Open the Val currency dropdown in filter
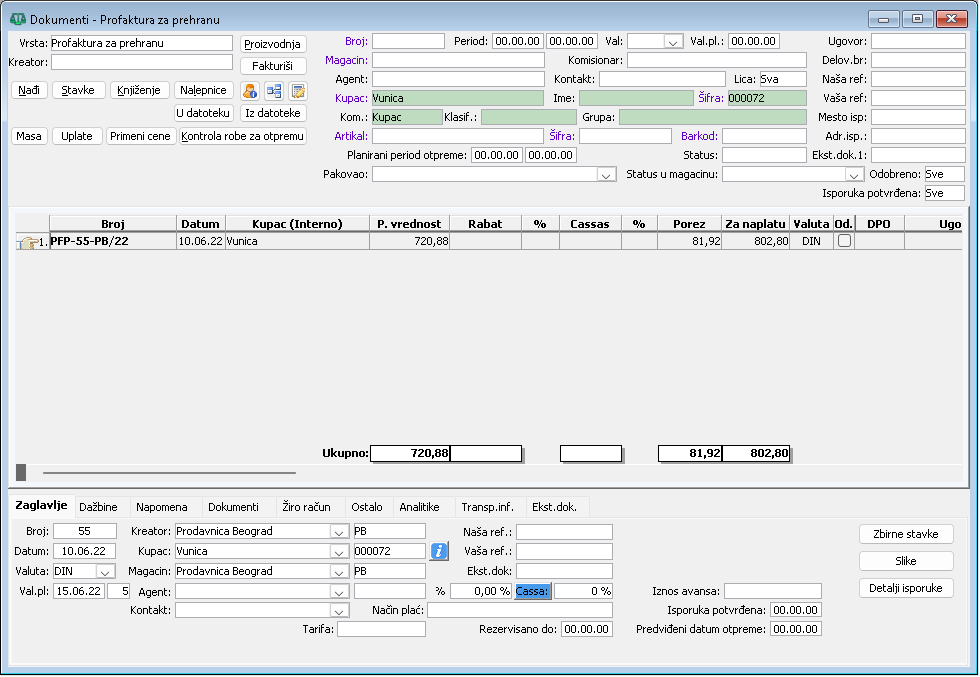The height and width of the screenshot is (677, 980). 672,42
